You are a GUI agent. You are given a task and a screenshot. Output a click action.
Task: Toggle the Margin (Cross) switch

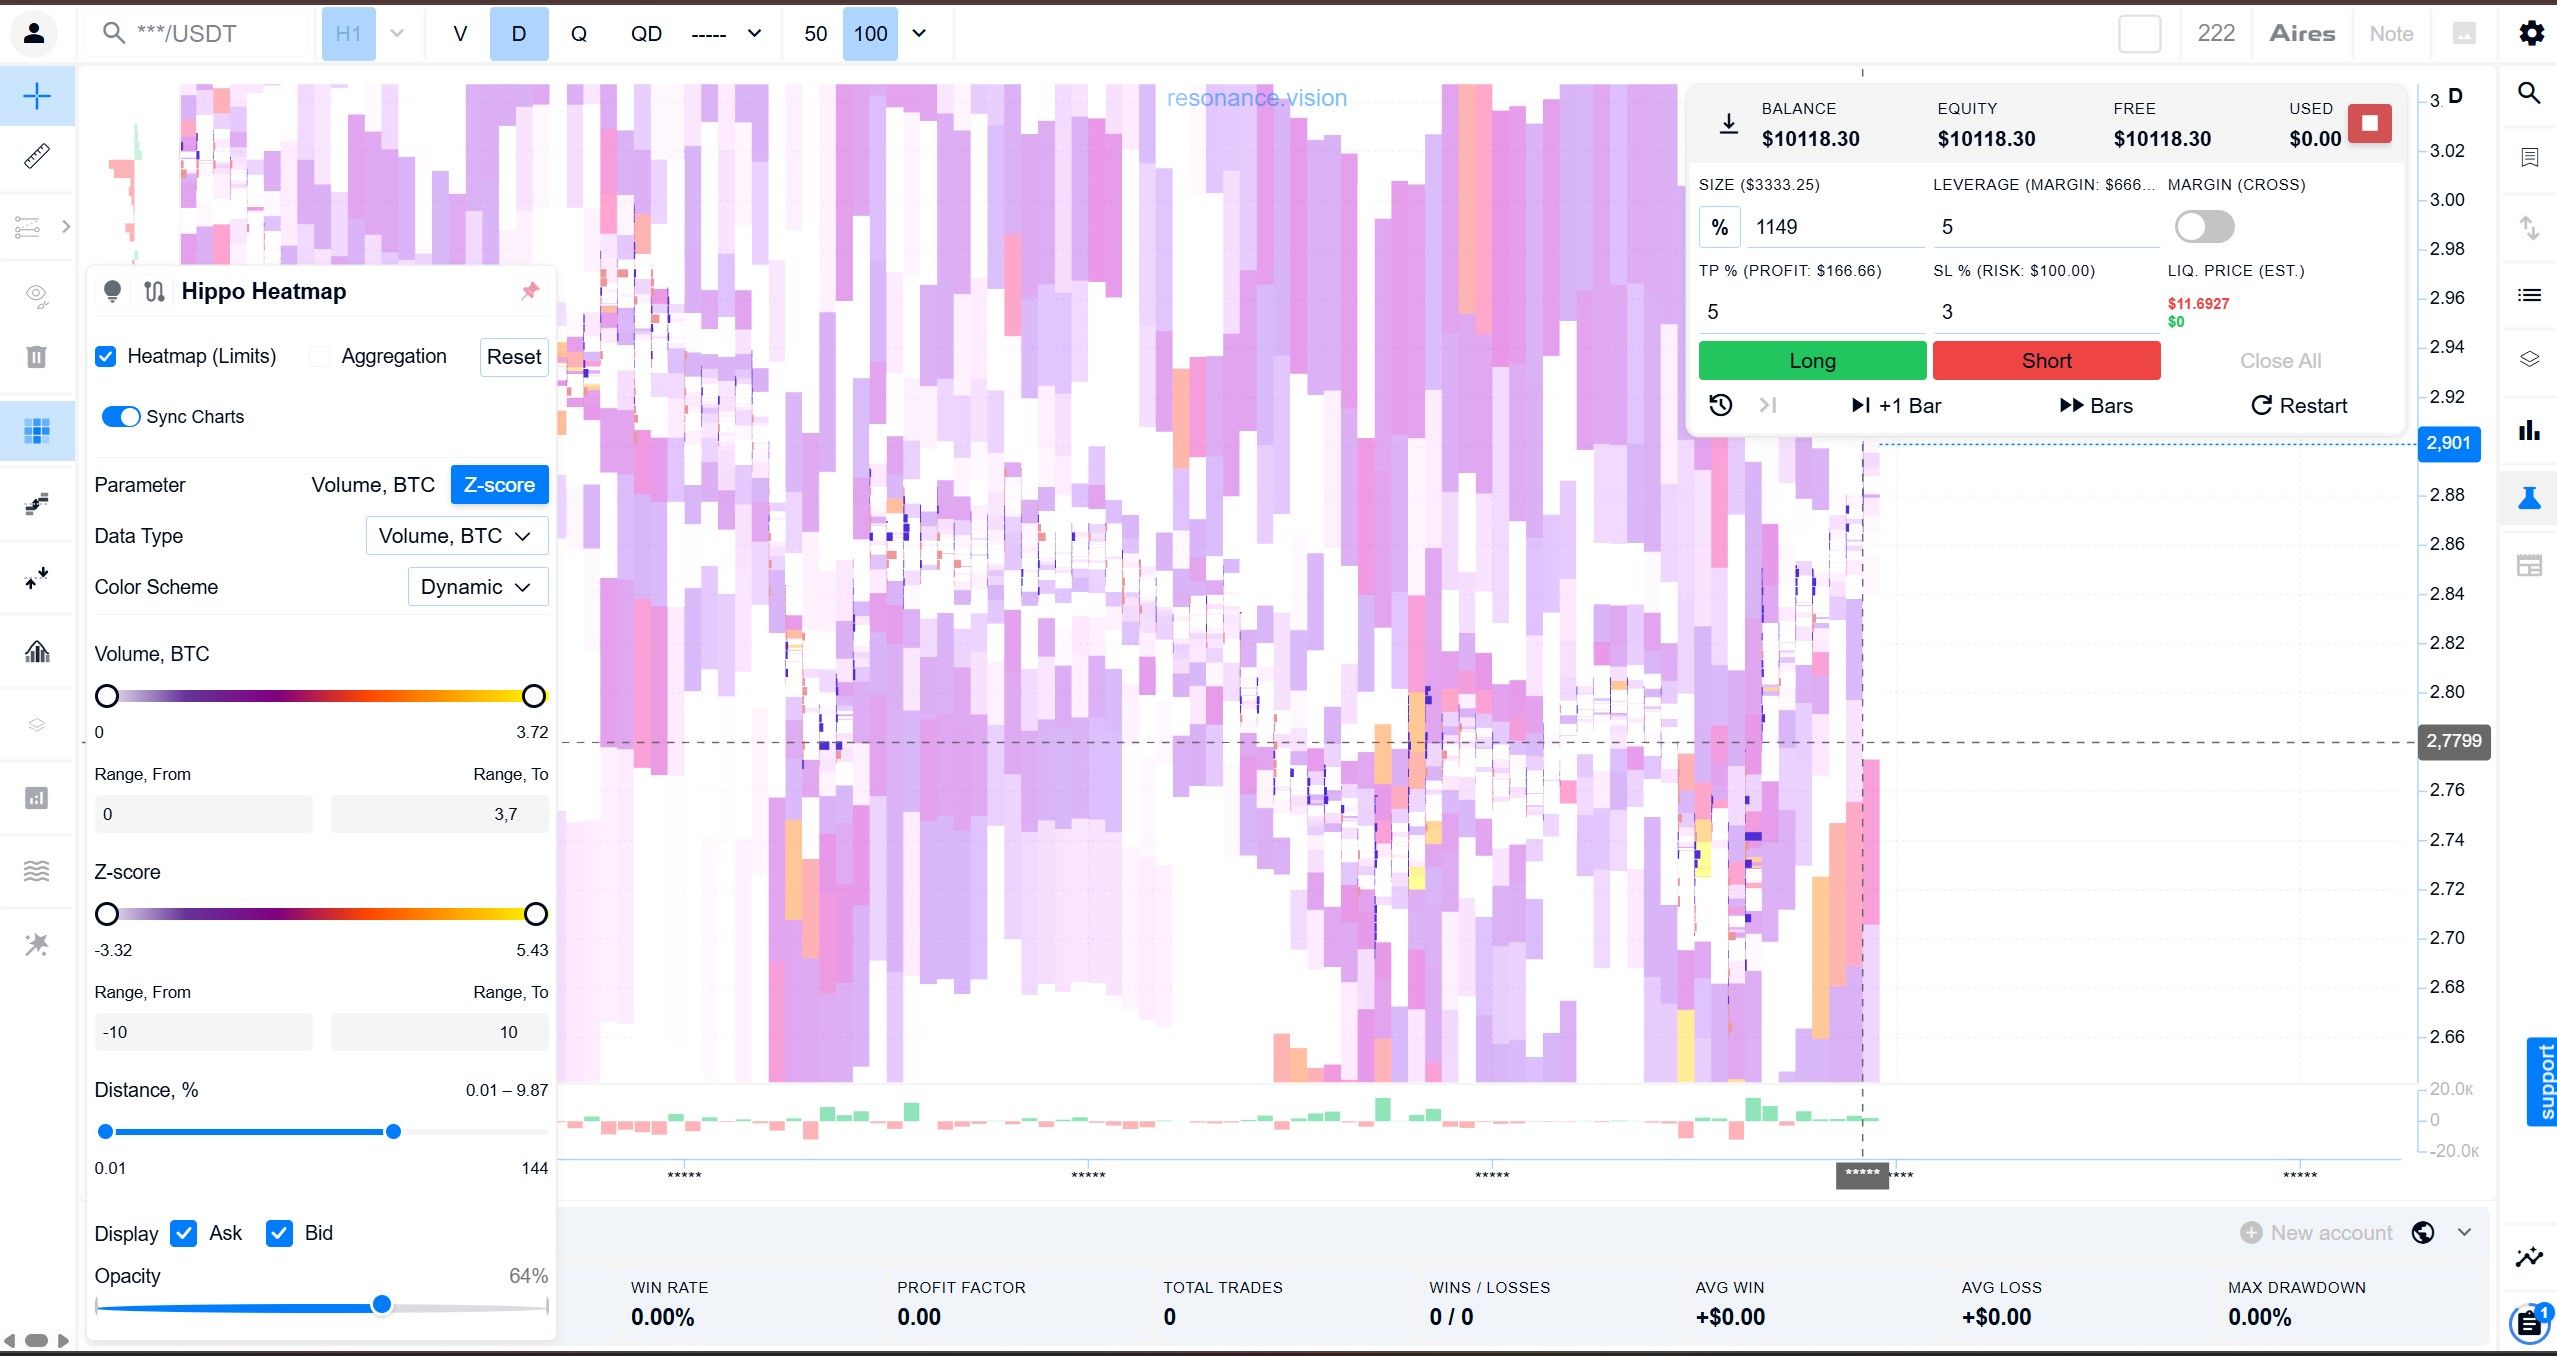click(2204, 227)
